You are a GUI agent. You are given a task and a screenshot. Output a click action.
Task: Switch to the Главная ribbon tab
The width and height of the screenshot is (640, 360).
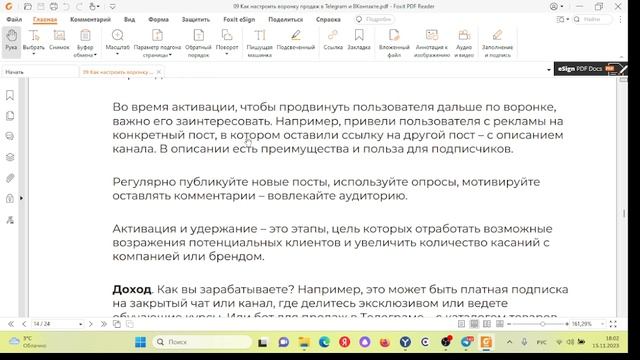click(45, 19)
